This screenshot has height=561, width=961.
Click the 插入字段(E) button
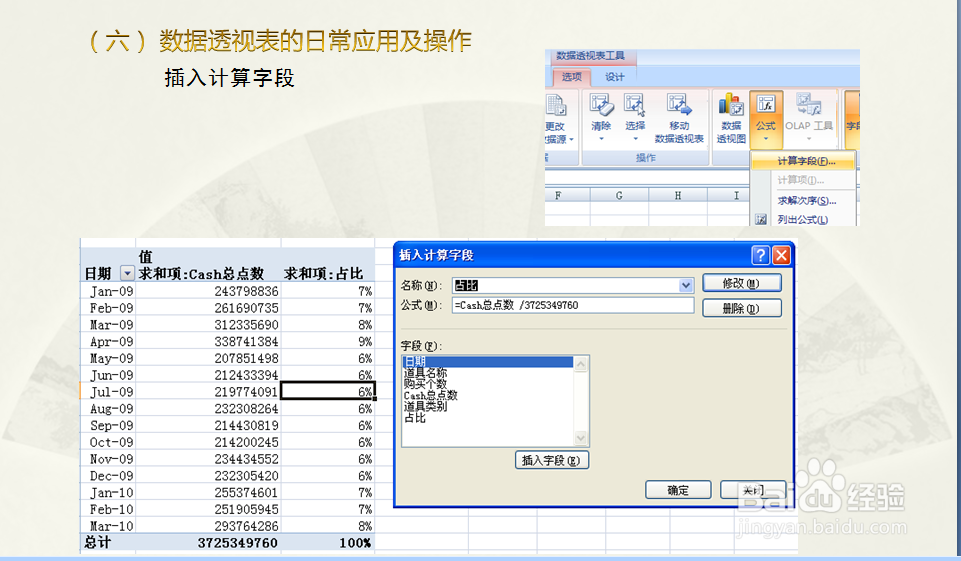click(x=552, y=460)
